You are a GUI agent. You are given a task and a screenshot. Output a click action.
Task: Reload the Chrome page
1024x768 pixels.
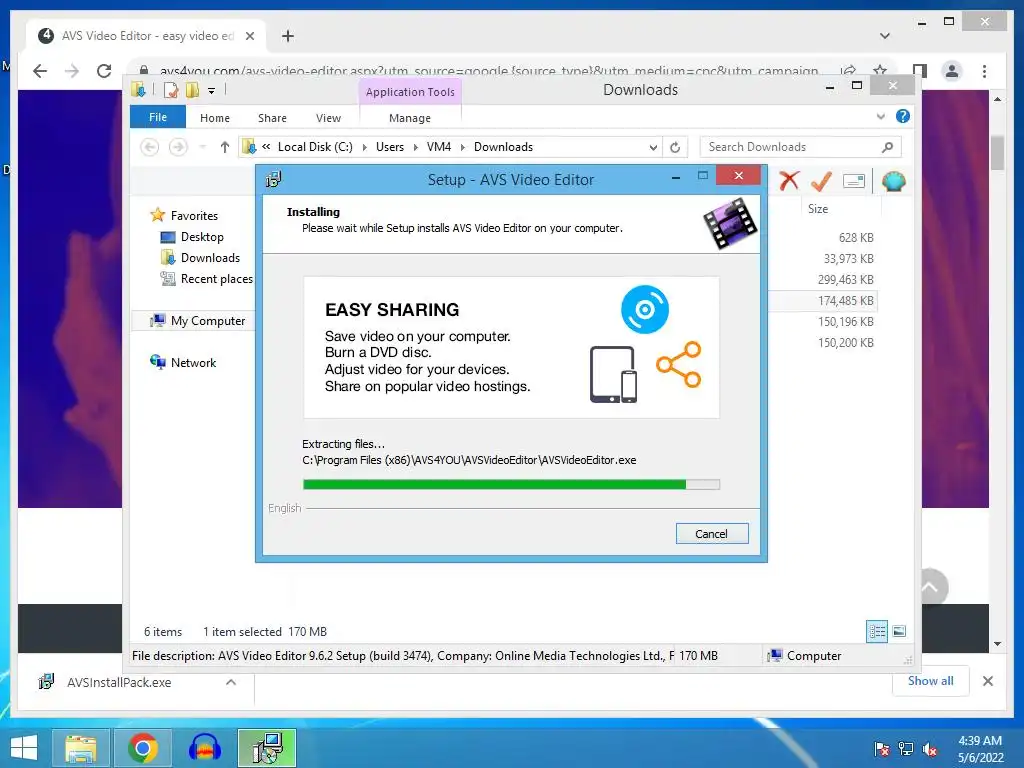pos(104,71)
